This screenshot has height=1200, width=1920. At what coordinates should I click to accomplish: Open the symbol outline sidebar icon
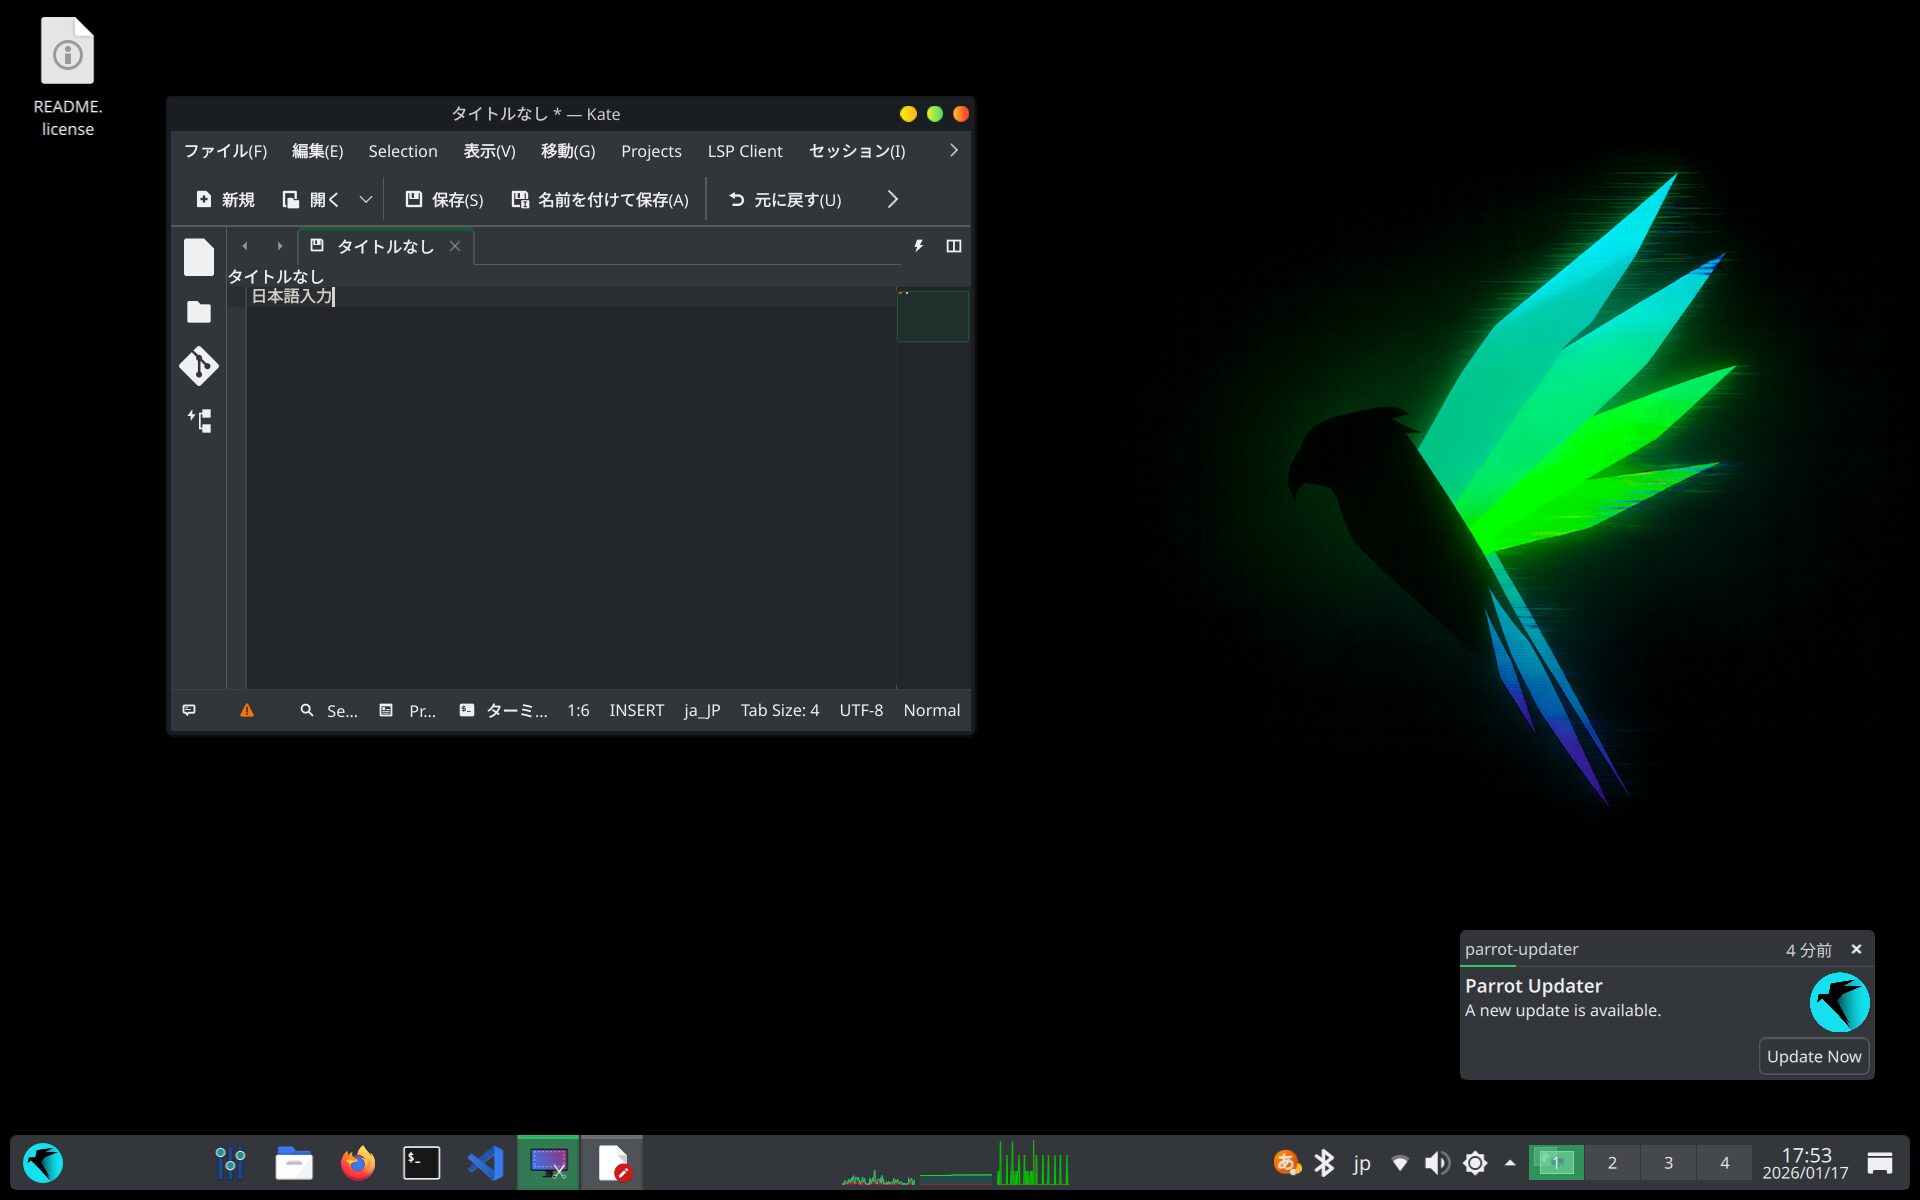coord(199,421)
